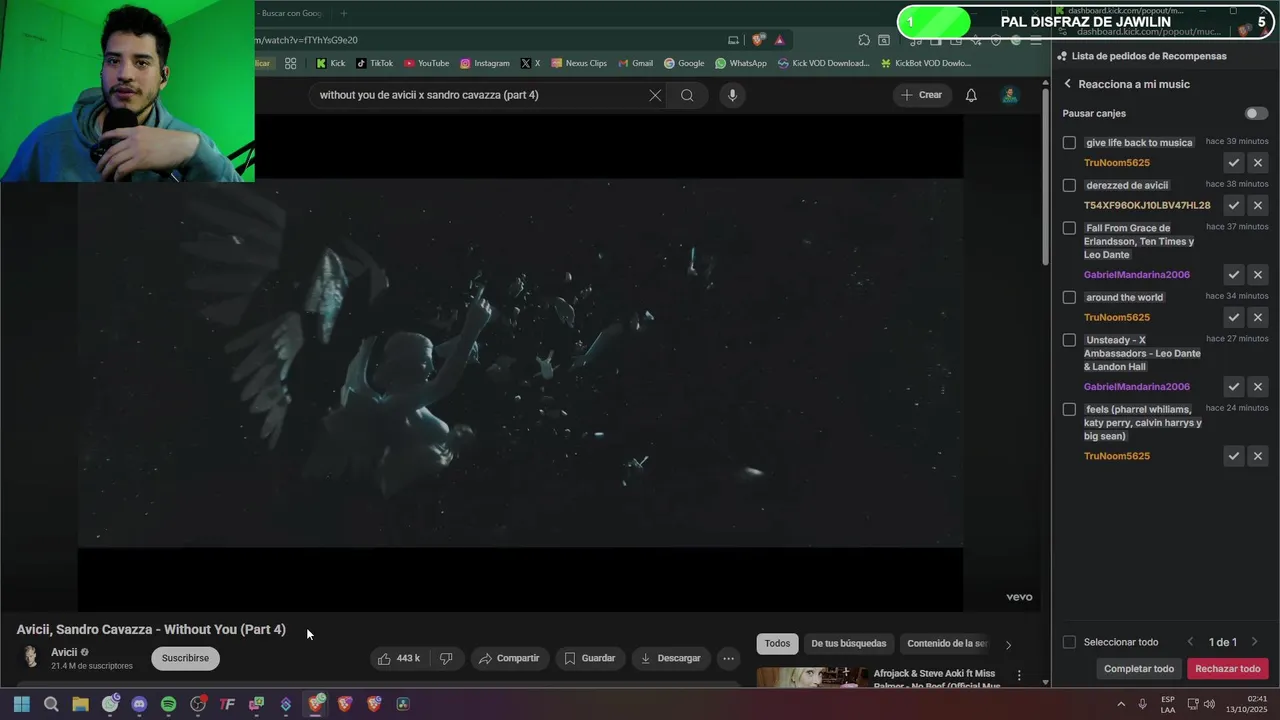1280x720 pixels.
Task: Show more filter chips with right arrow
Action: [1008, 645]
